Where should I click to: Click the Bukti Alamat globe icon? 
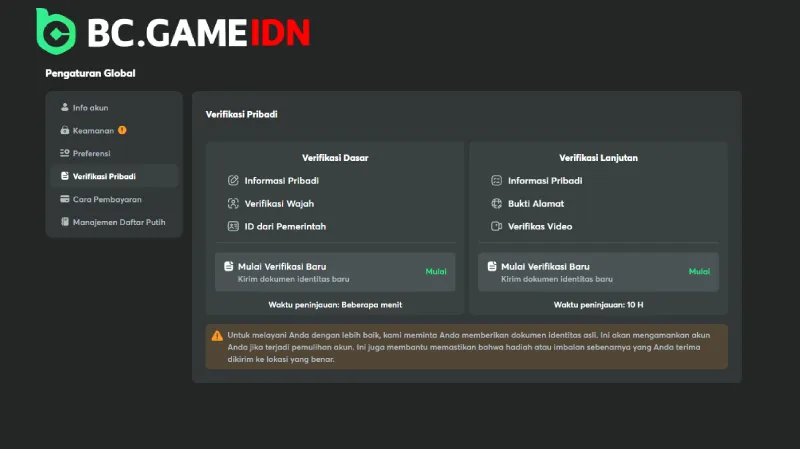[x=496, y=203]
